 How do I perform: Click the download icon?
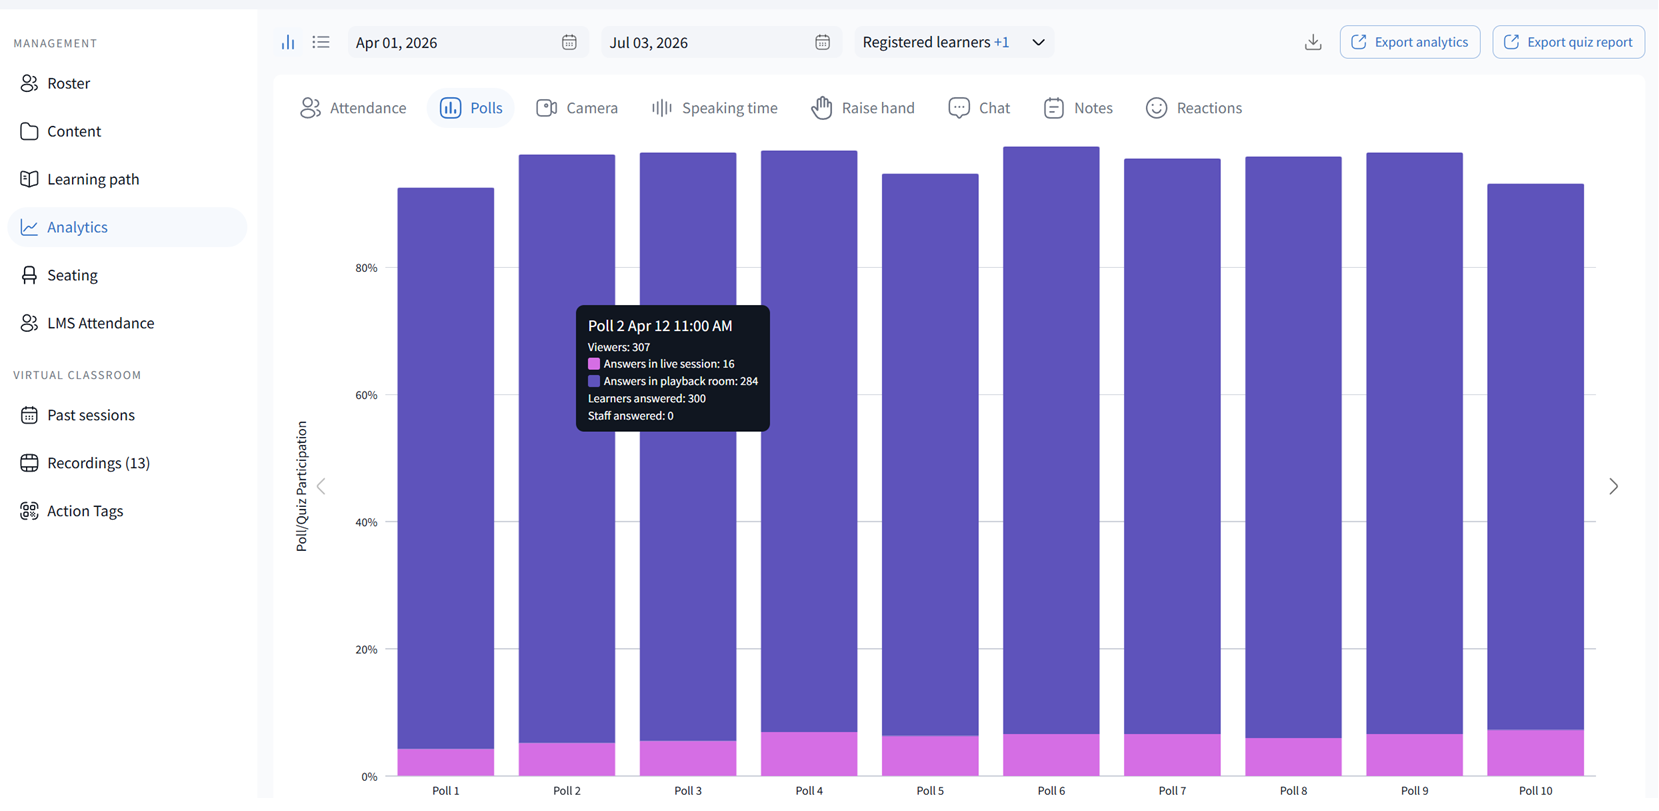1313,42
